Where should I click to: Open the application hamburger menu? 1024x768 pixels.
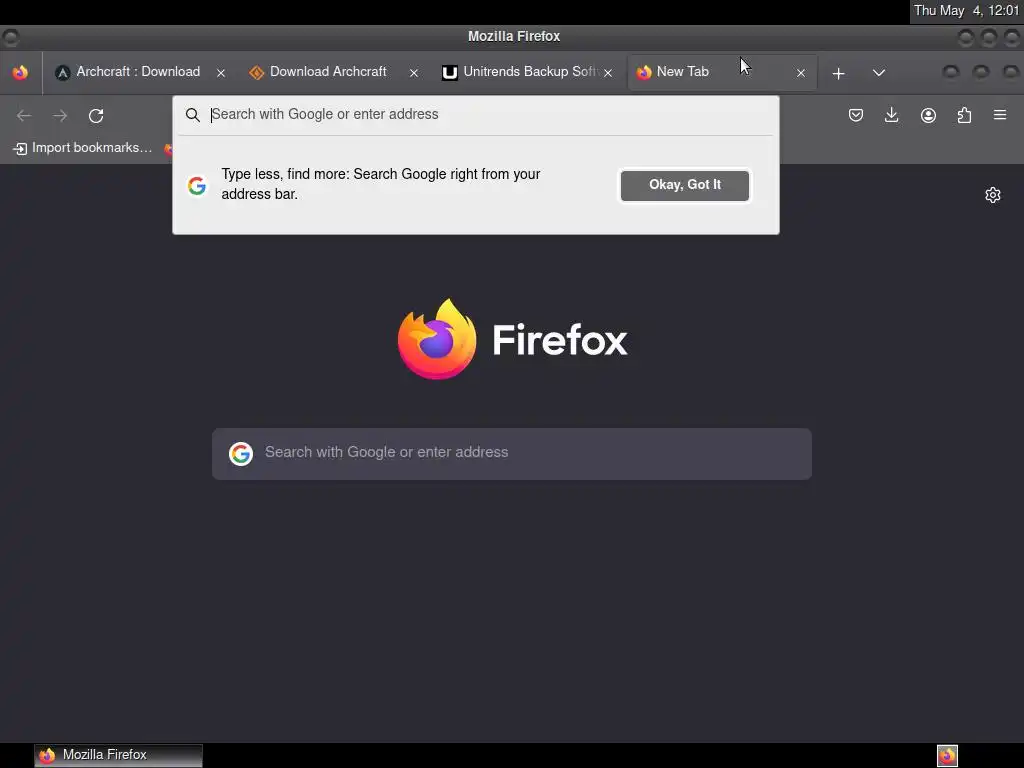[1000, 115]
